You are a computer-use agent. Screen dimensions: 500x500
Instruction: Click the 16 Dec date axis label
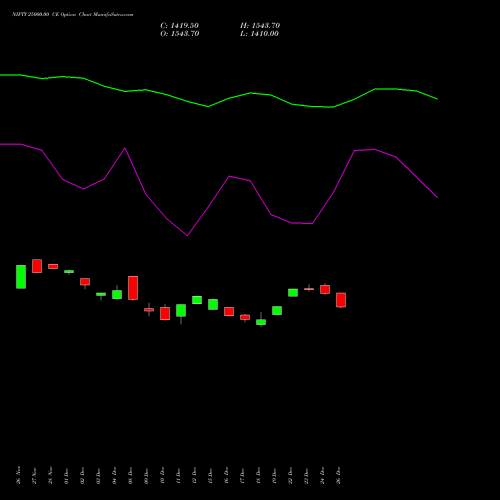(x=226, y=475)
